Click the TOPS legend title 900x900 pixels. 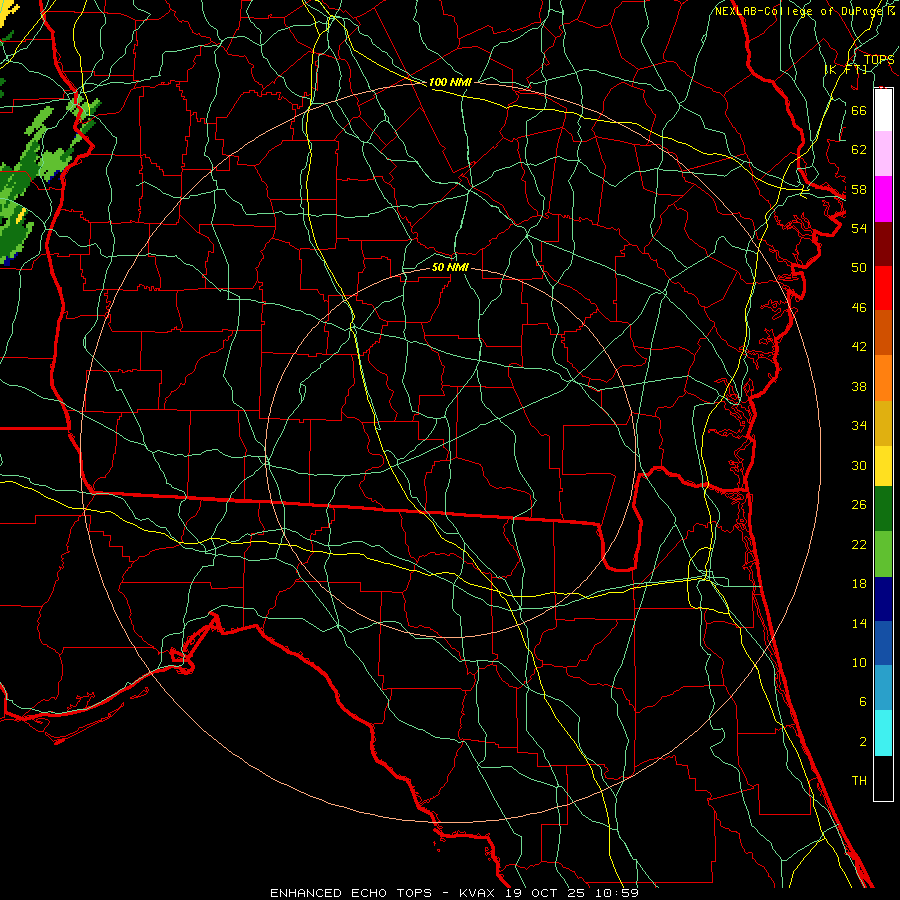click(x=879, y=60)
